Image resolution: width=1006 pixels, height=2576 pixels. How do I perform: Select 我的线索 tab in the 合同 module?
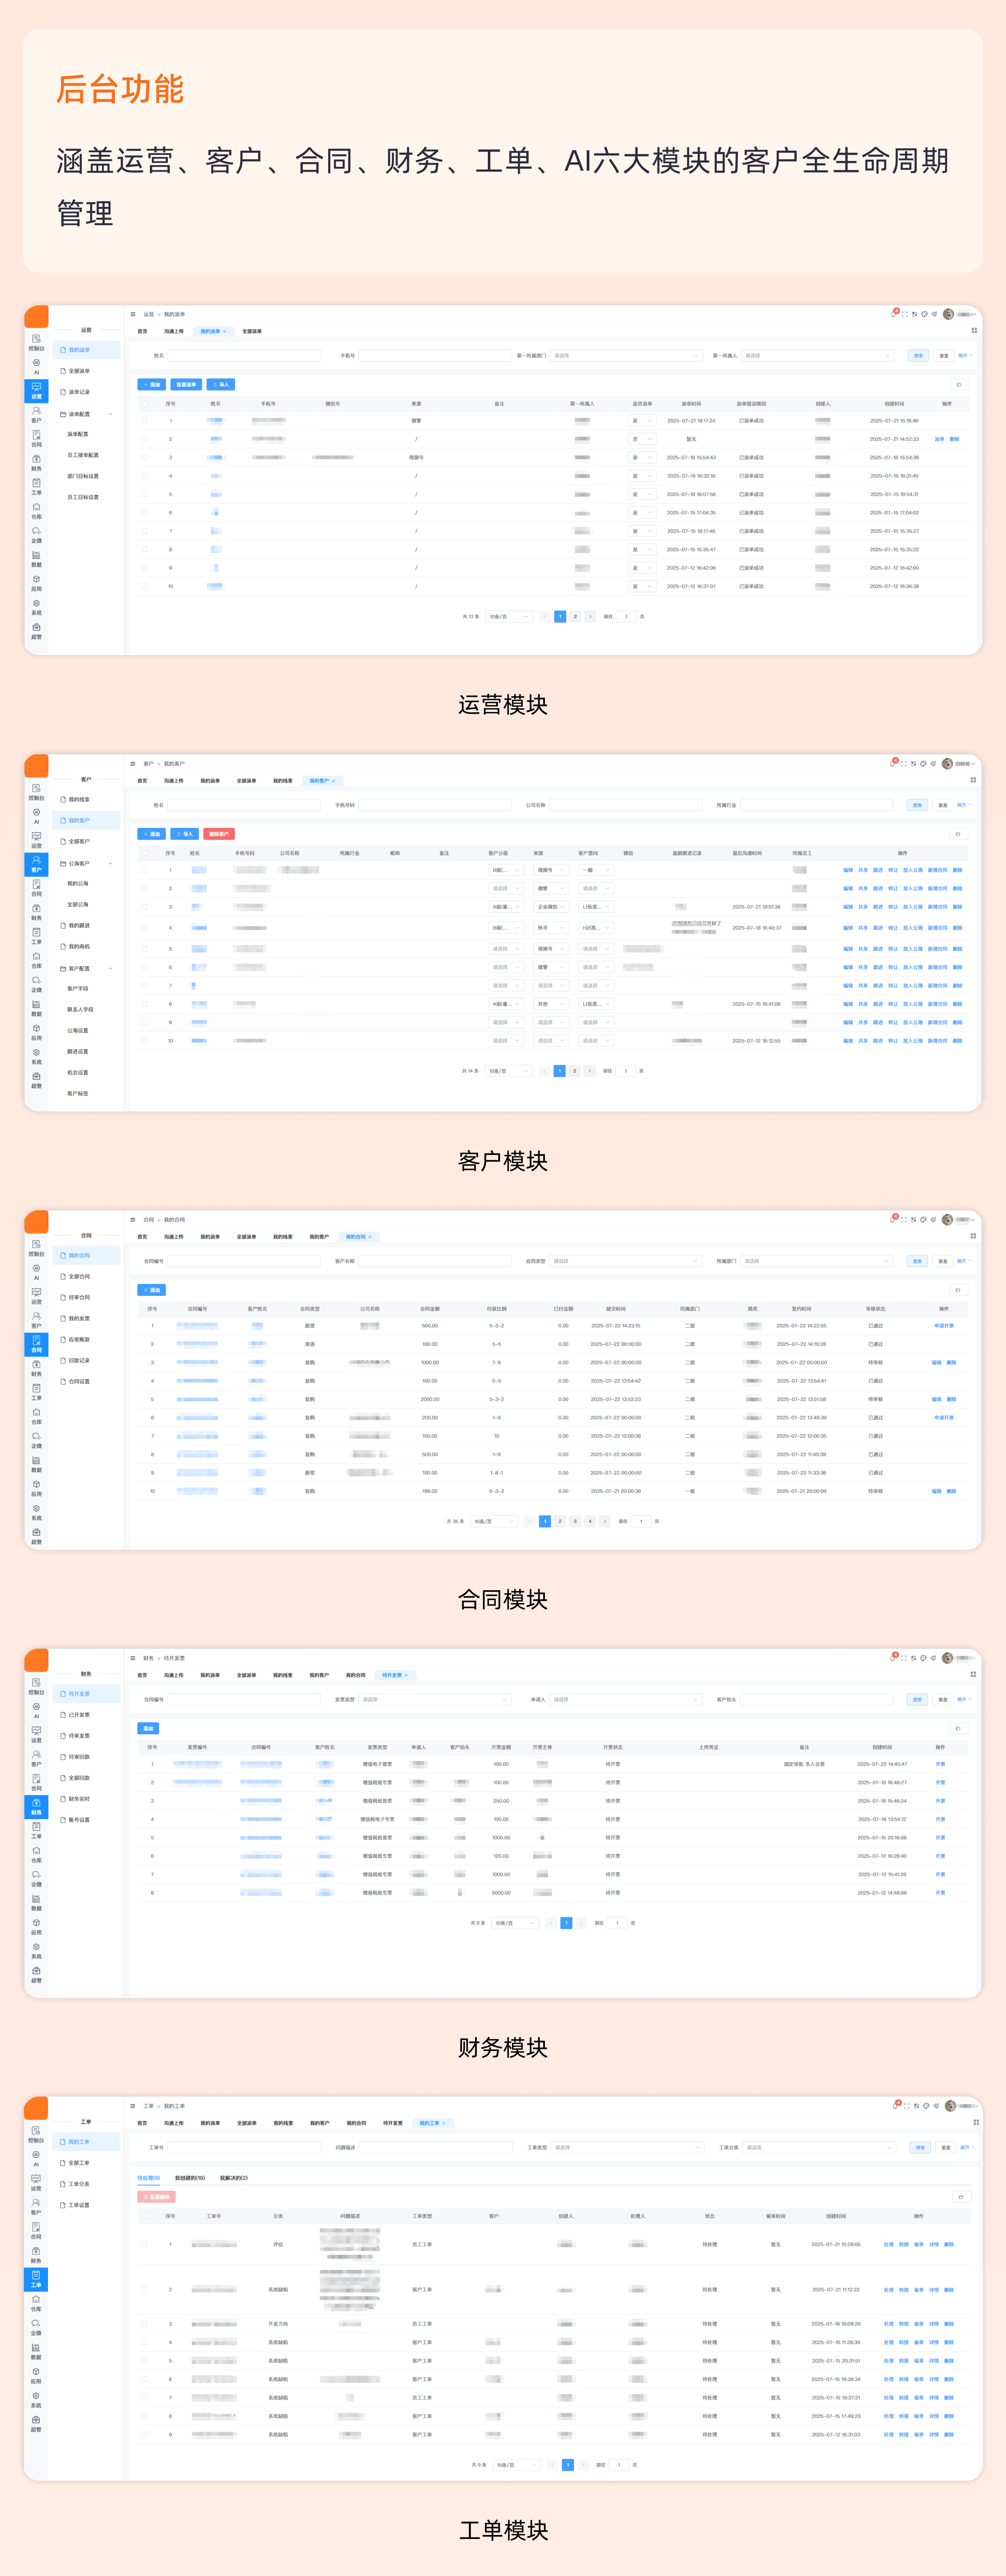click(x=283, y=1237)
